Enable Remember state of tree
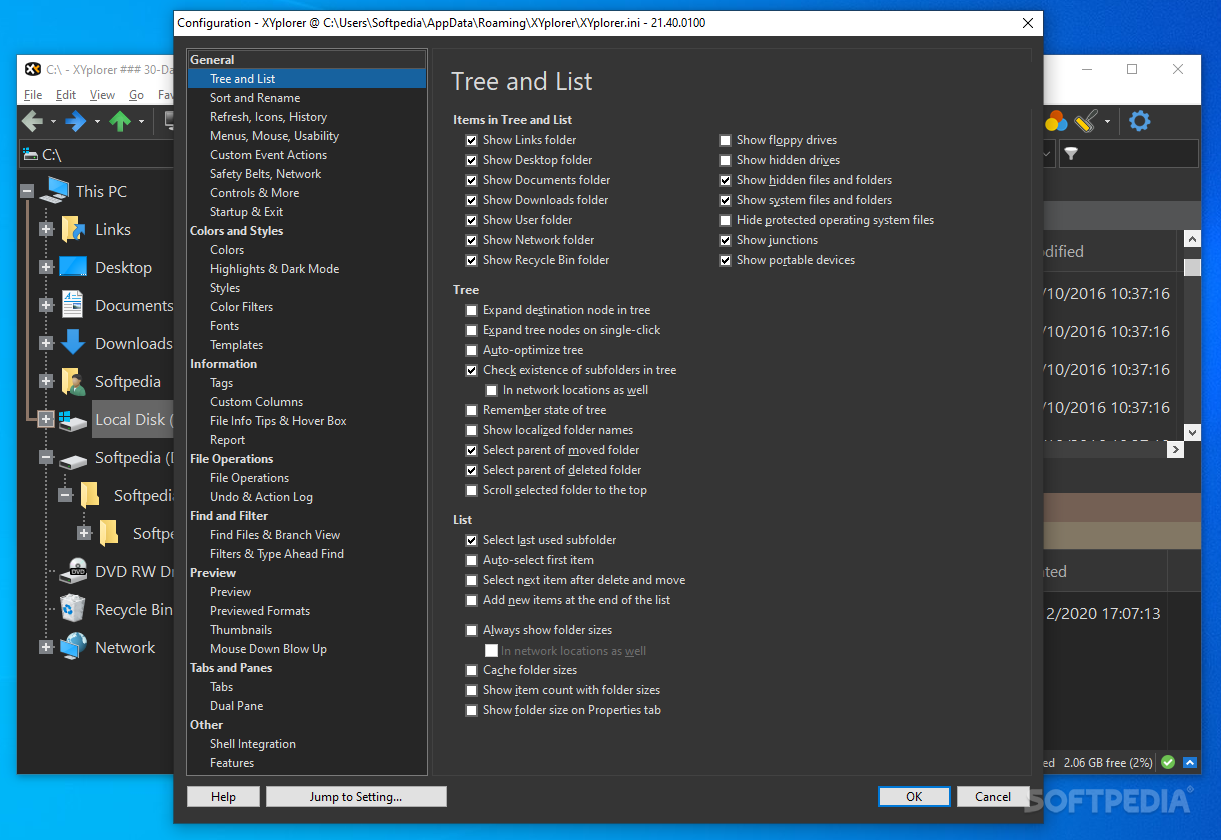Screen dimensions: 1221x840 point(472,410)
